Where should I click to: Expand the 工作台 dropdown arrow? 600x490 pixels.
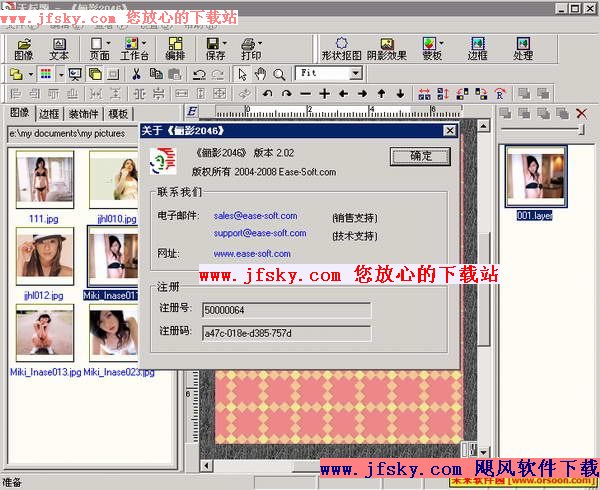click(144, 43)
